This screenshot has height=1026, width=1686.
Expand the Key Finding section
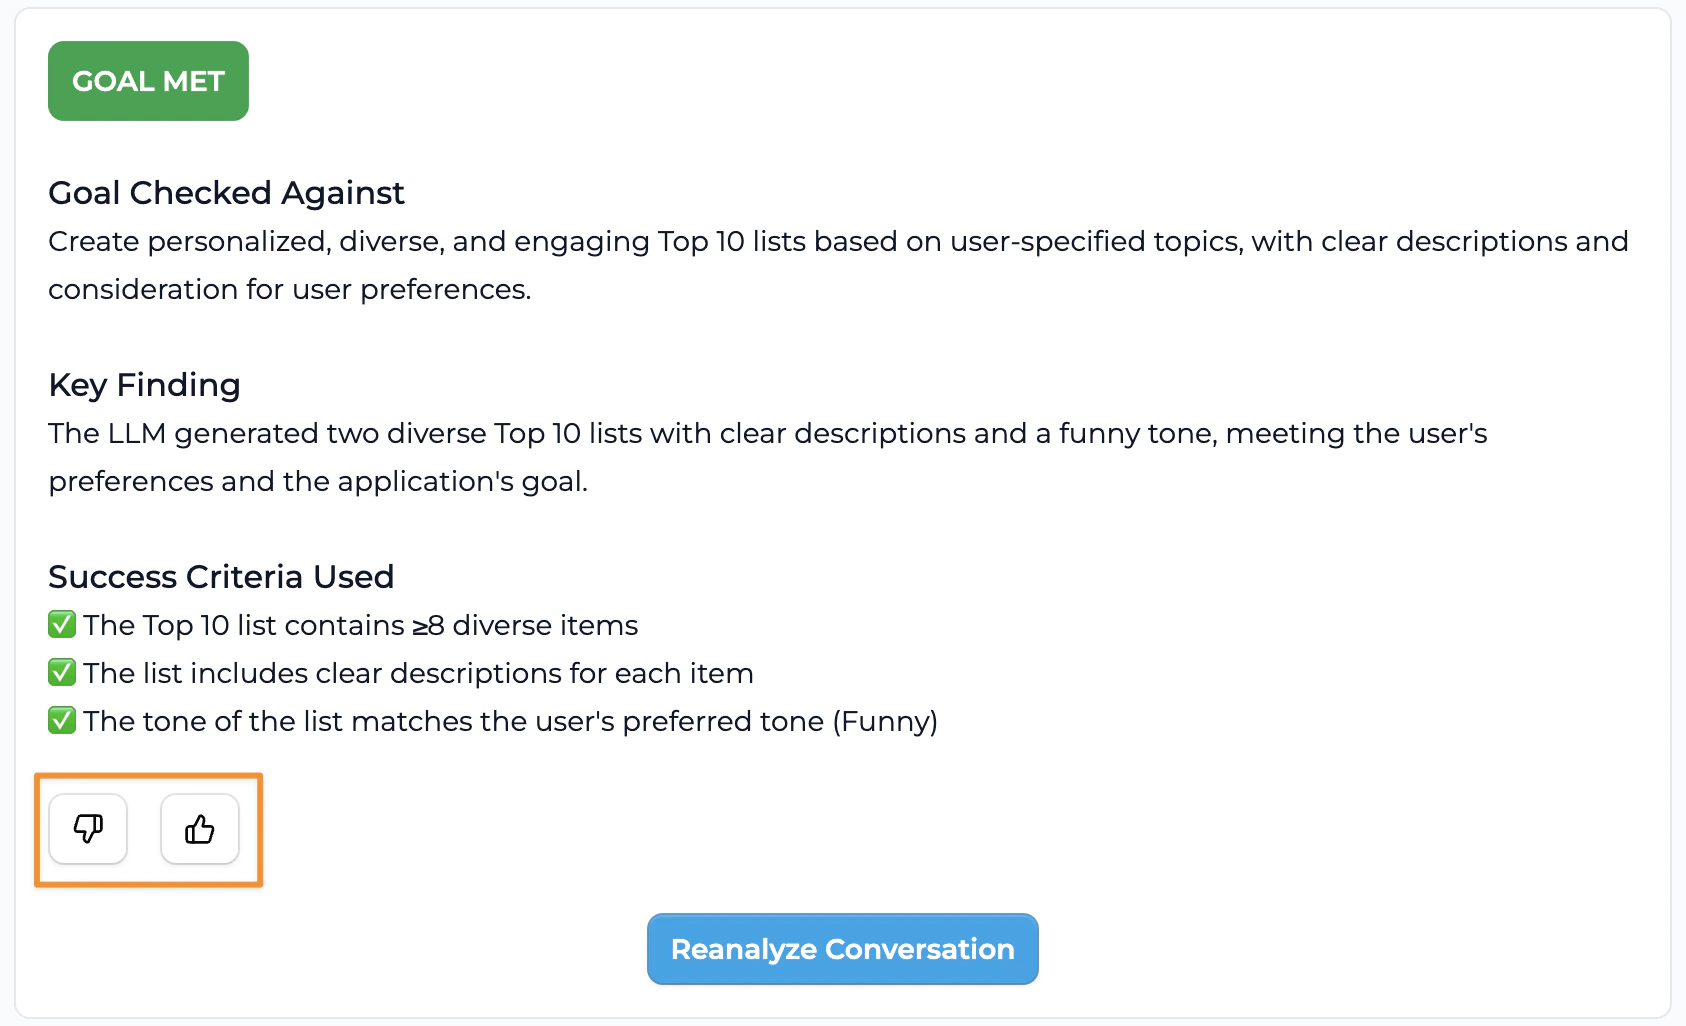[143, 384]
